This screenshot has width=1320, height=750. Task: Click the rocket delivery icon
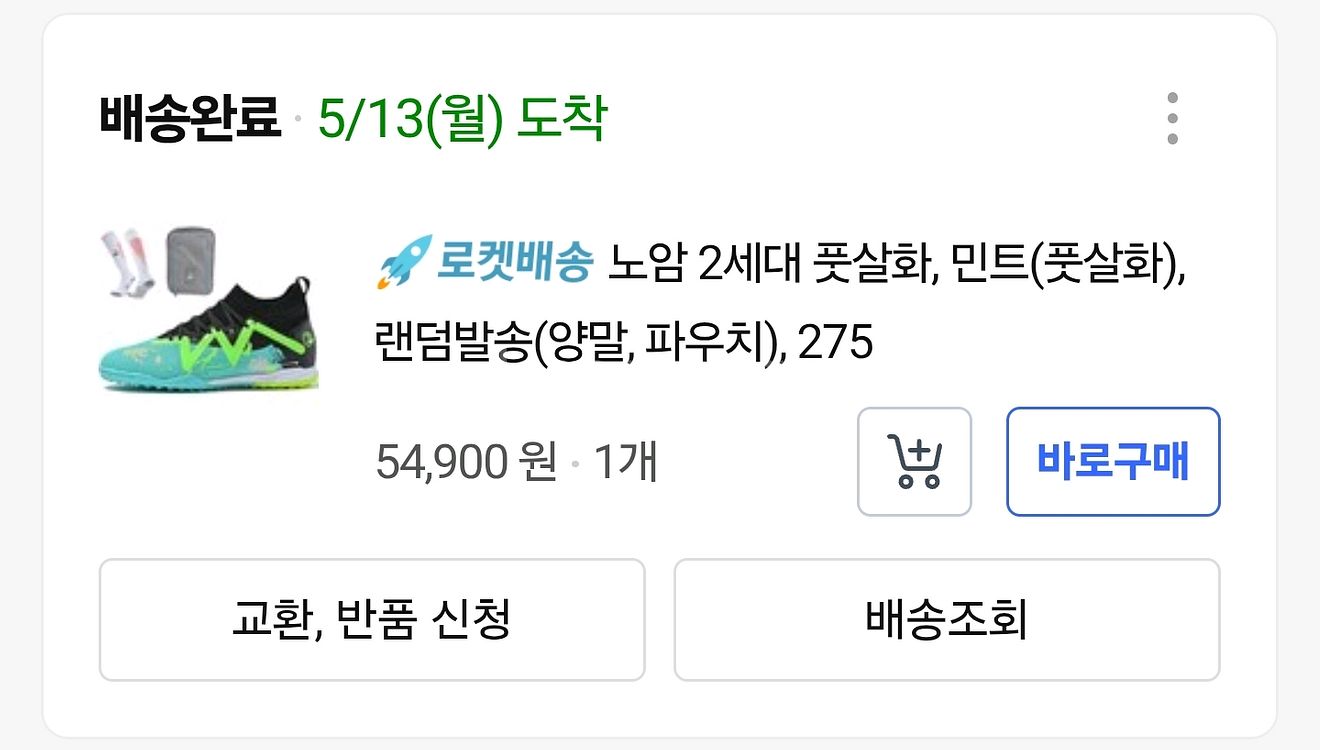pyautogui.click(x=403, y=262)
